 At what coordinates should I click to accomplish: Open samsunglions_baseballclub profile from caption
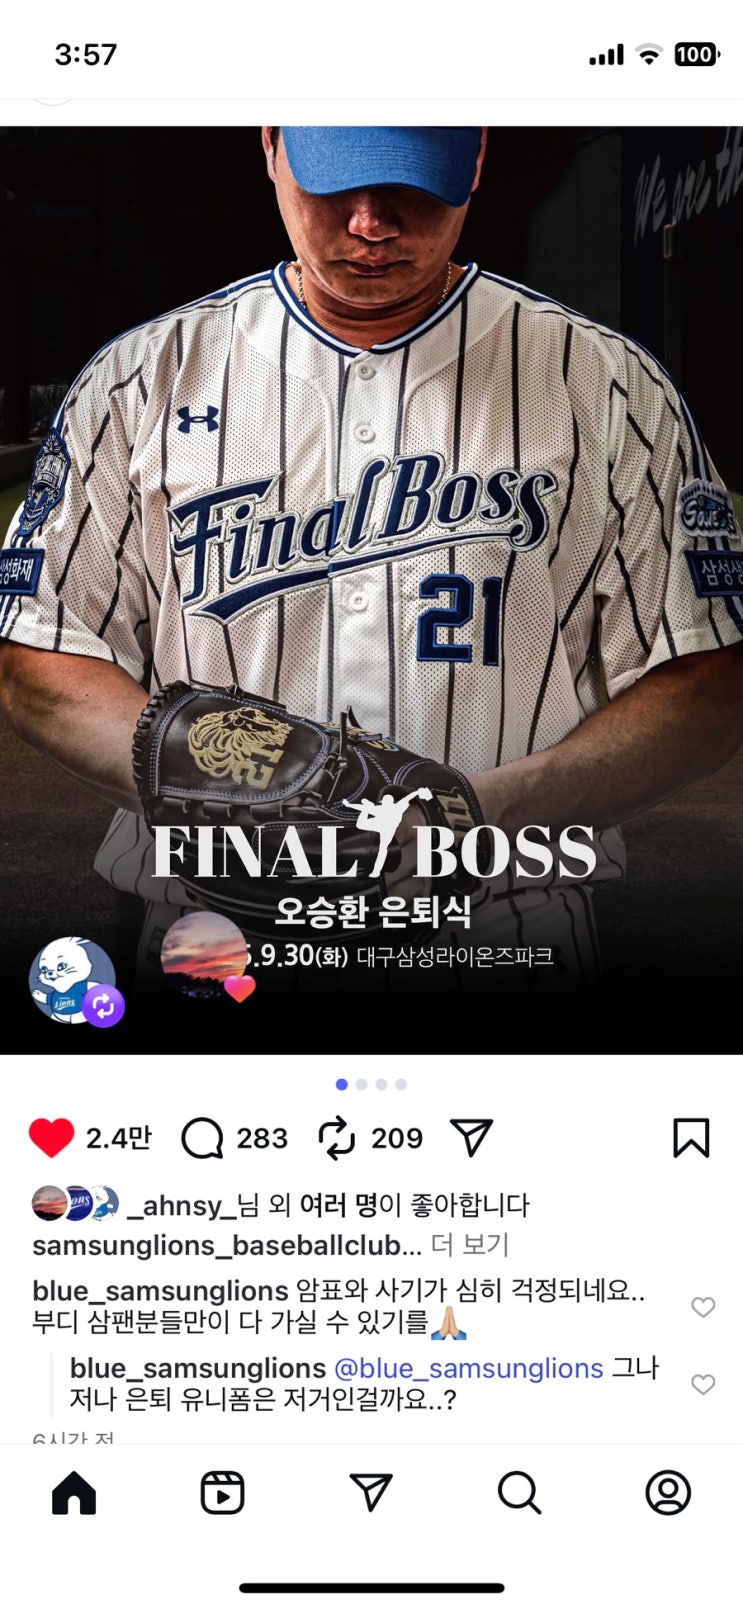[x=227, y=1245]
